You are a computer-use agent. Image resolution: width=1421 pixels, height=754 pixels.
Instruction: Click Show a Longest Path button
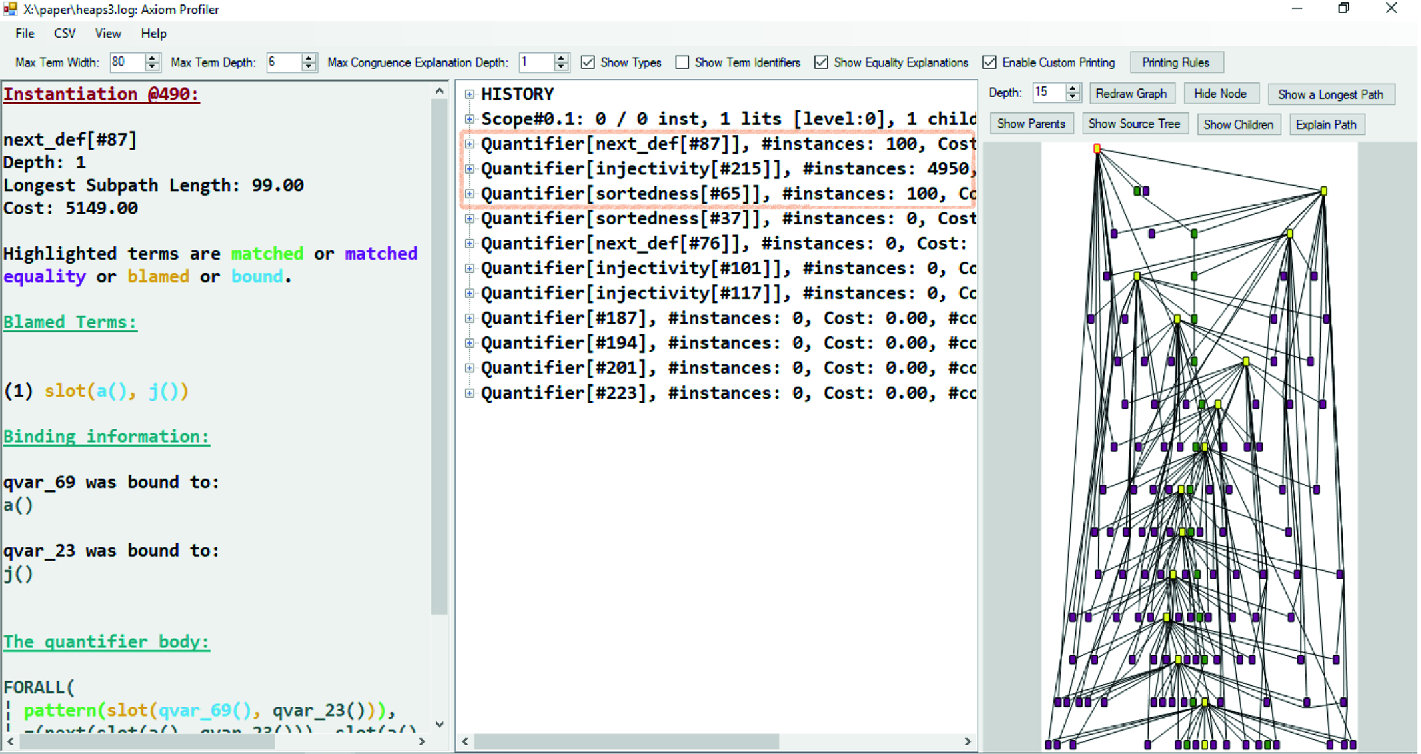1330,94
